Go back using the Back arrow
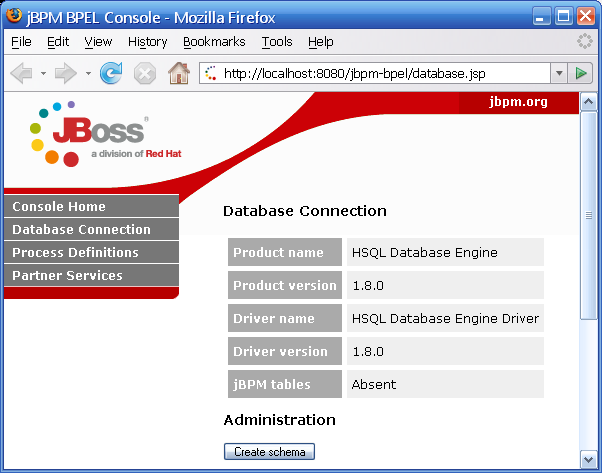The width and height of the screenshot is (602, 473). click(22, 73)
